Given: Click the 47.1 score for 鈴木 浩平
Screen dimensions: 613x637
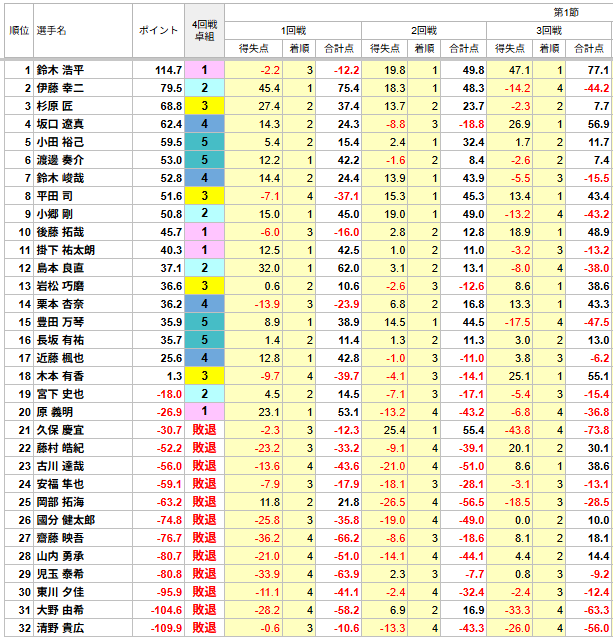Looking at the screenshot, I should [x=520, y=70].
